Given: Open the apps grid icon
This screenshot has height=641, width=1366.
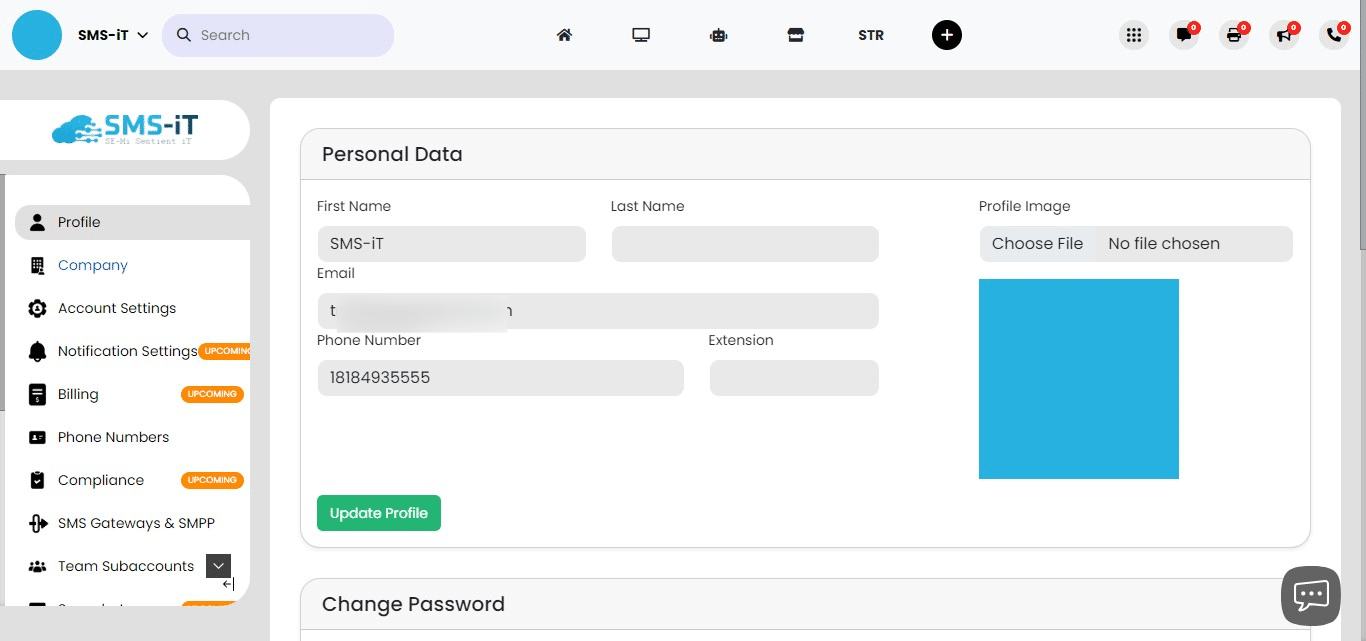Looking at the screenshot, I should click(1133, 35).
